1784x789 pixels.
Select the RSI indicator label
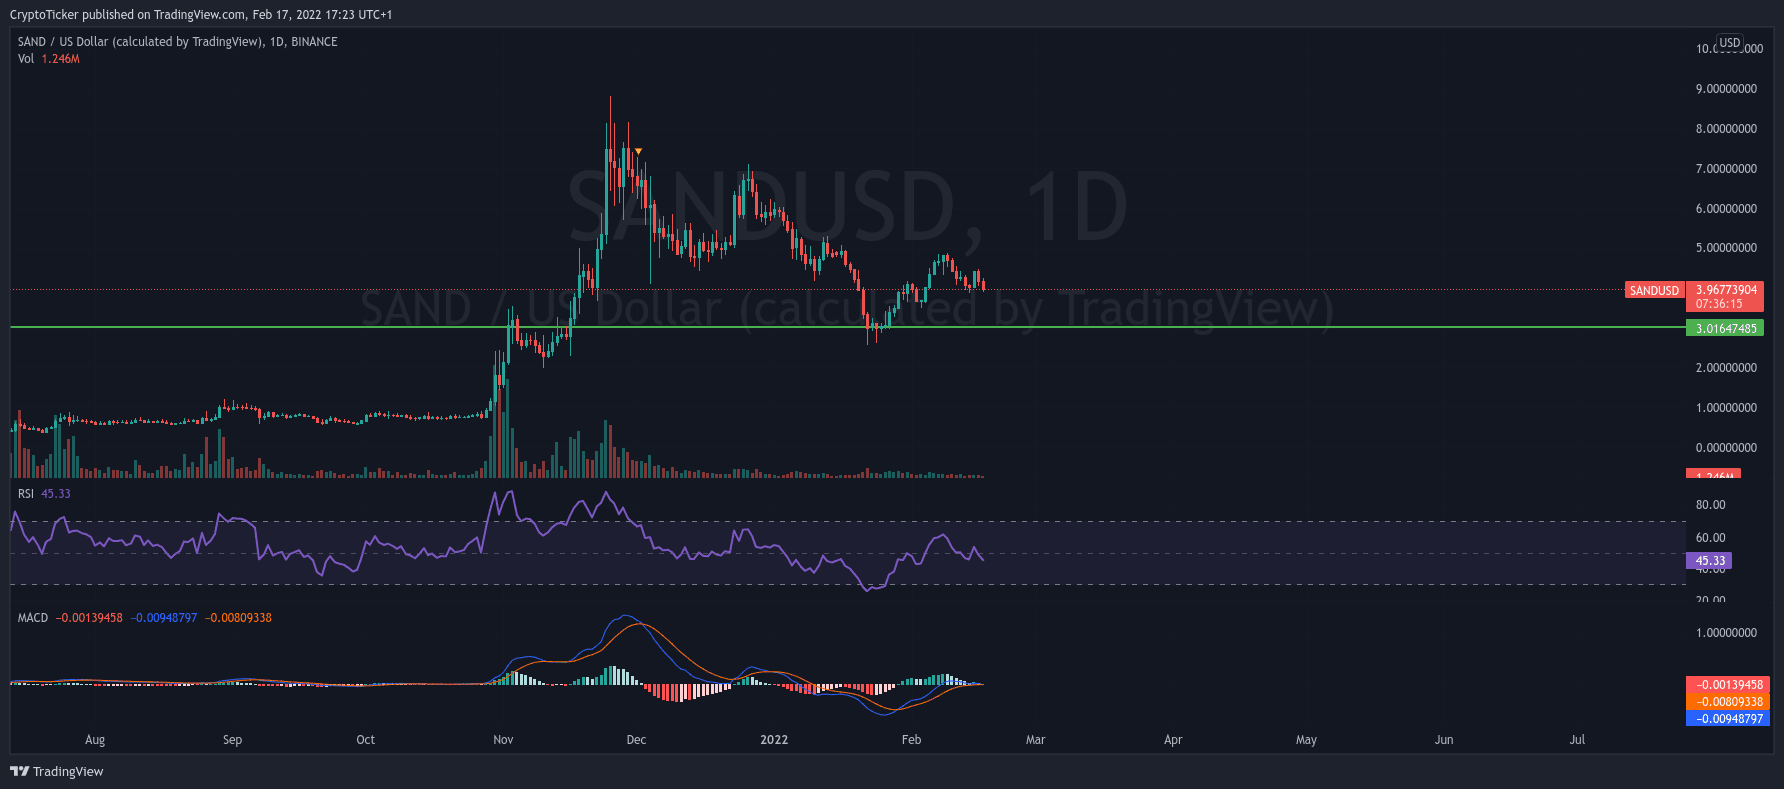(26, 494)
